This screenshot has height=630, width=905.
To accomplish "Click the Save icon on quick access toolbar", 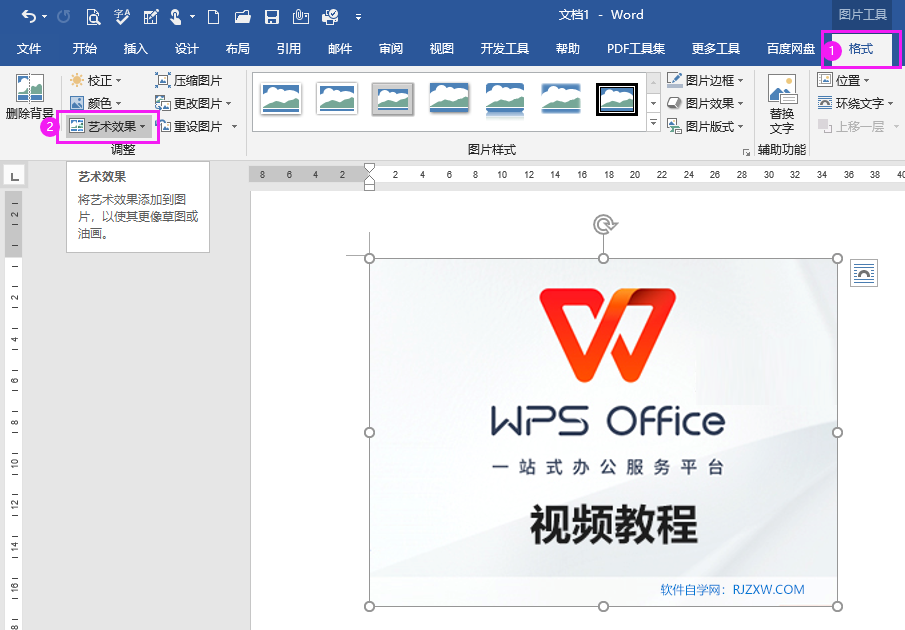I will (x=271, y=16).
